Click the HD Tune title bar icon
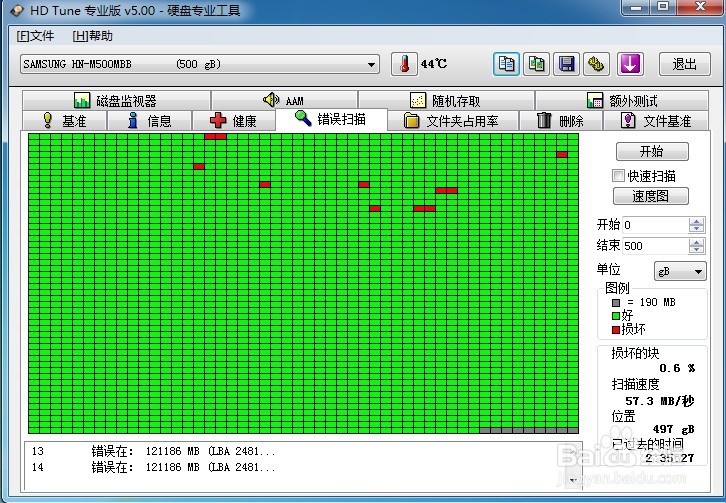This screenshot has width=726, height=503. 17,10
